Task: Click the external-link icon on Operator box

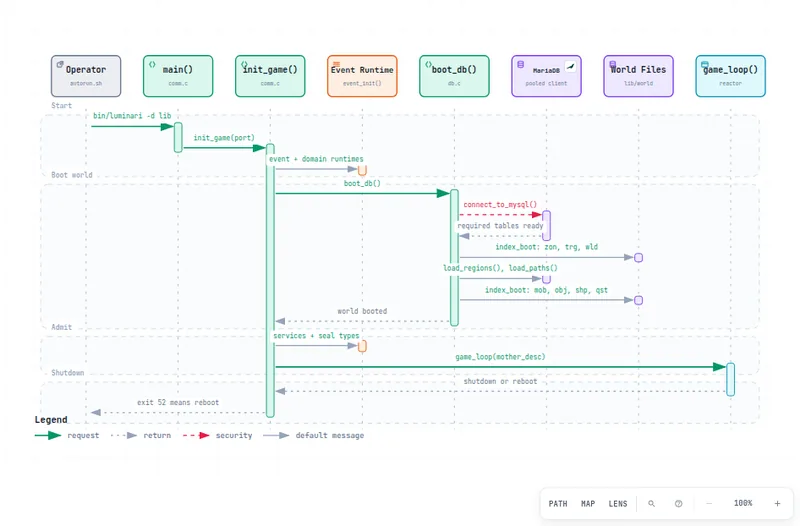Action: 60,64
